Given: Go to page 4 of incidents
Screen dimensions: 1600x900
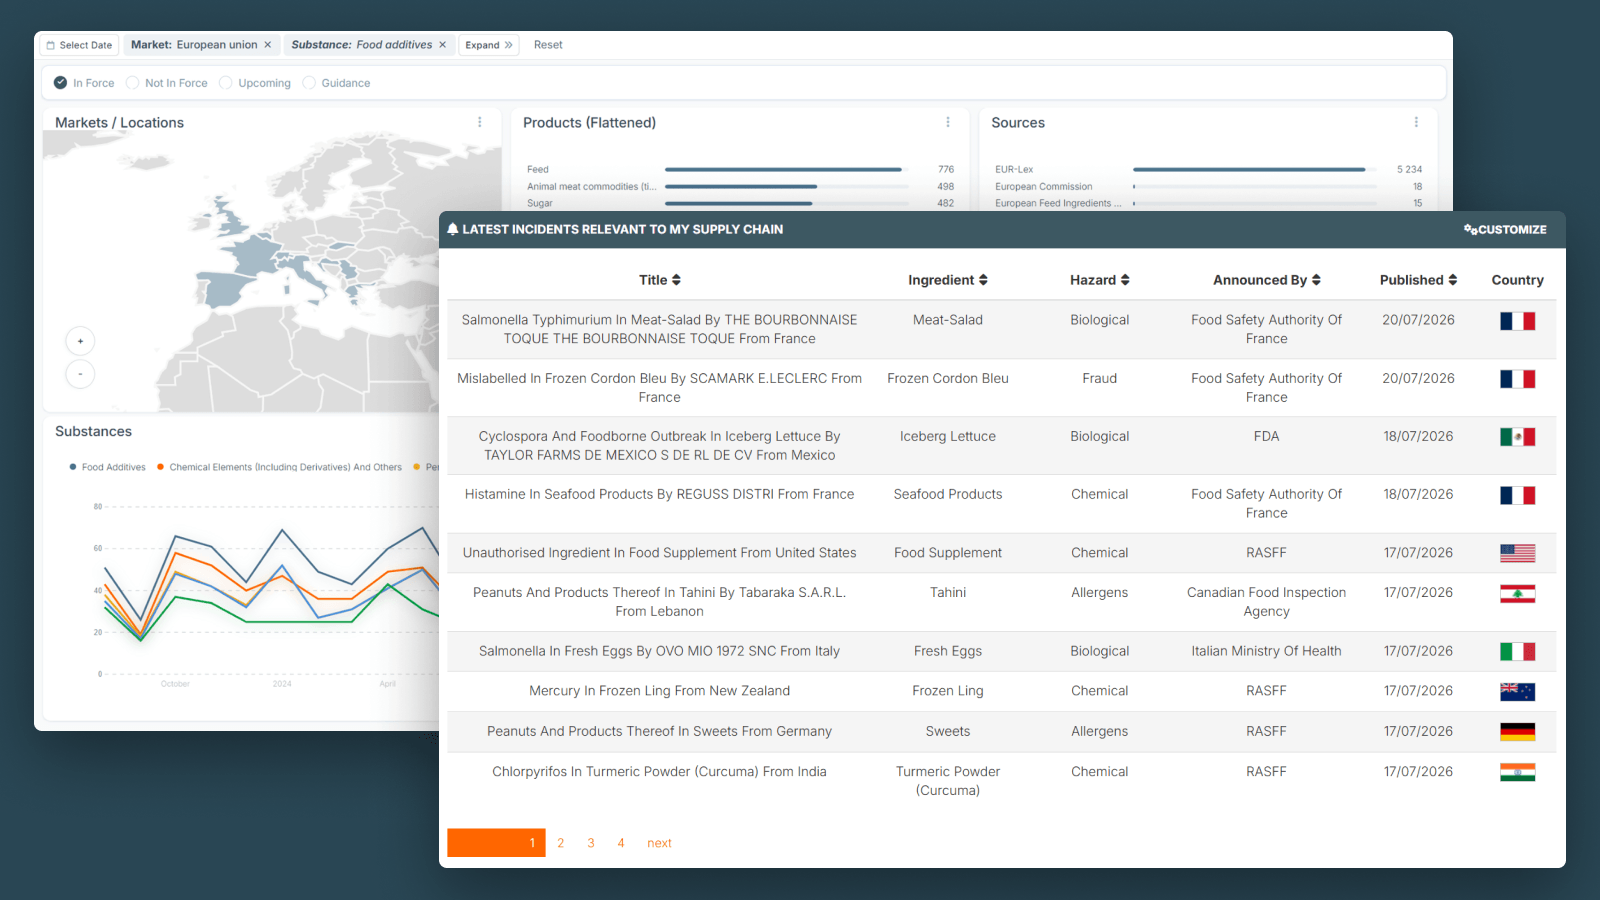Looking at the screenshot, I should (621, 843).
